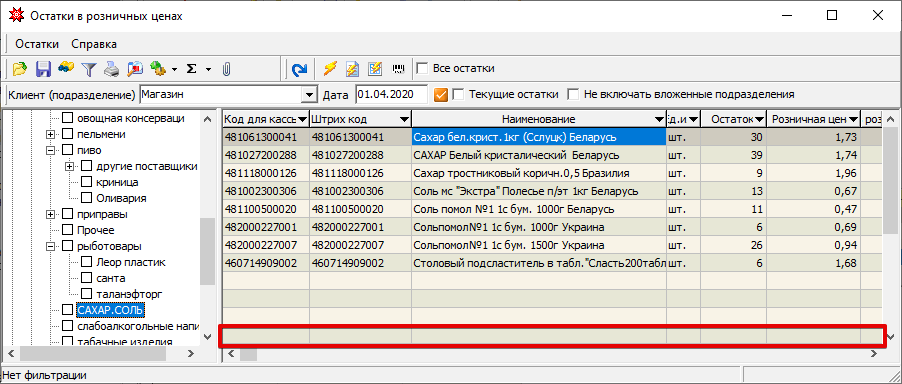The image size is (902, 384).
Task: Click the save floppy disk icon
Action: point(44,69)
